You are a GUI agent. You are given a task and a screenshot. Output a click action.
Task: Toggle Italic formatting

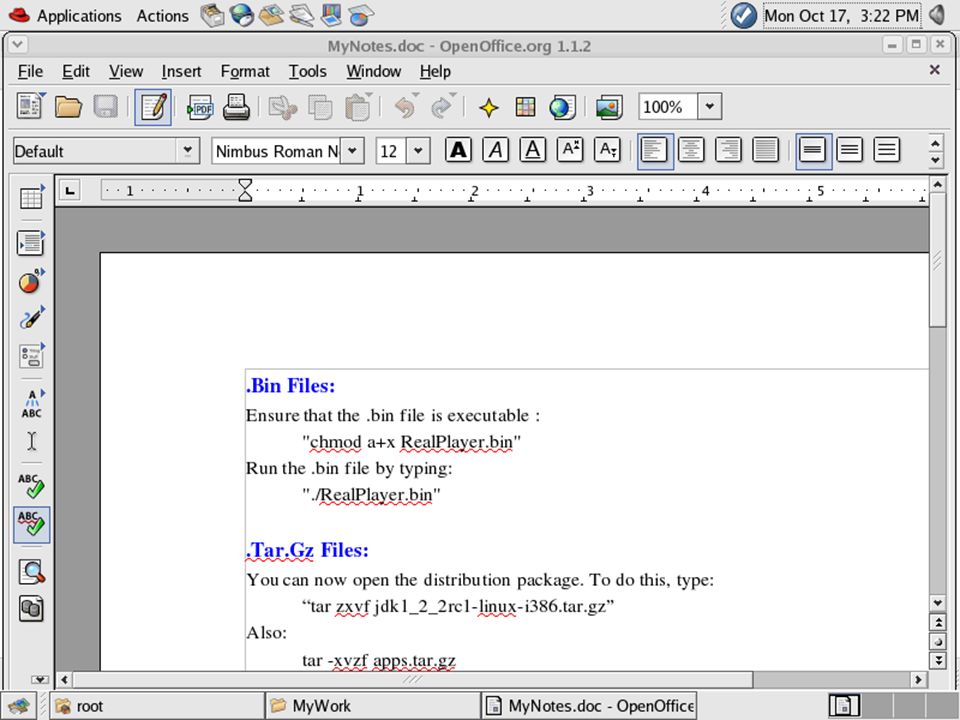coord(495,150)
